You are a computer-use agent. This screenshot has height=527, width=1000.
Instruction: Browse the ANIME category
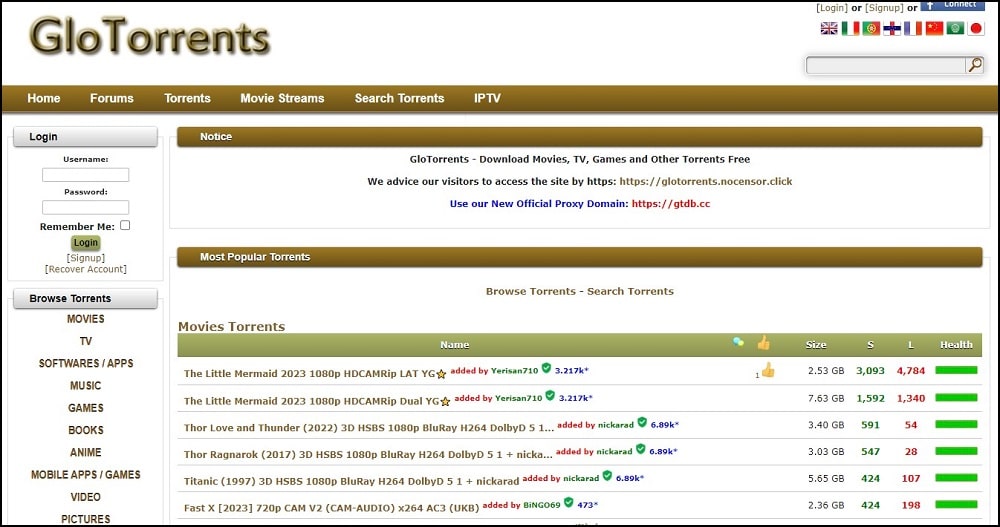click(85, 452)
